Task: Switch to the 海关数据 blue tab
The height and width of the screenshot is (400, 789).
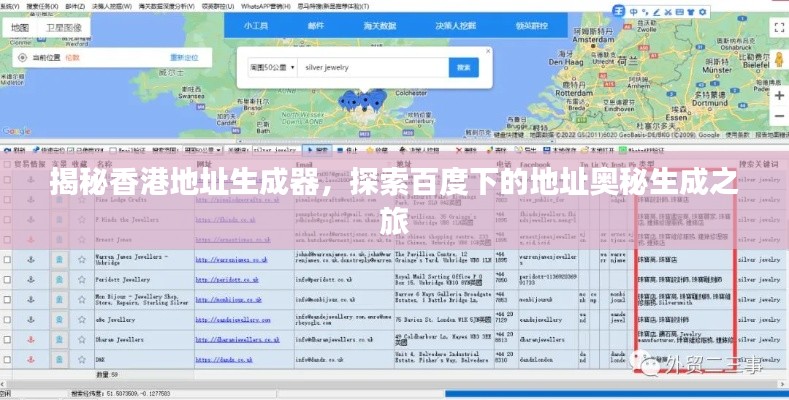Action: coord(380,26)
